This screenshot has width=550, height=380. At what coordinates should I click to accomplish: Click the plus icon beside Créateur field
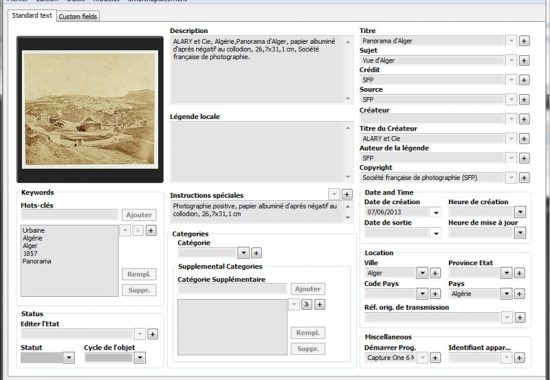click(x=524, y=119)
